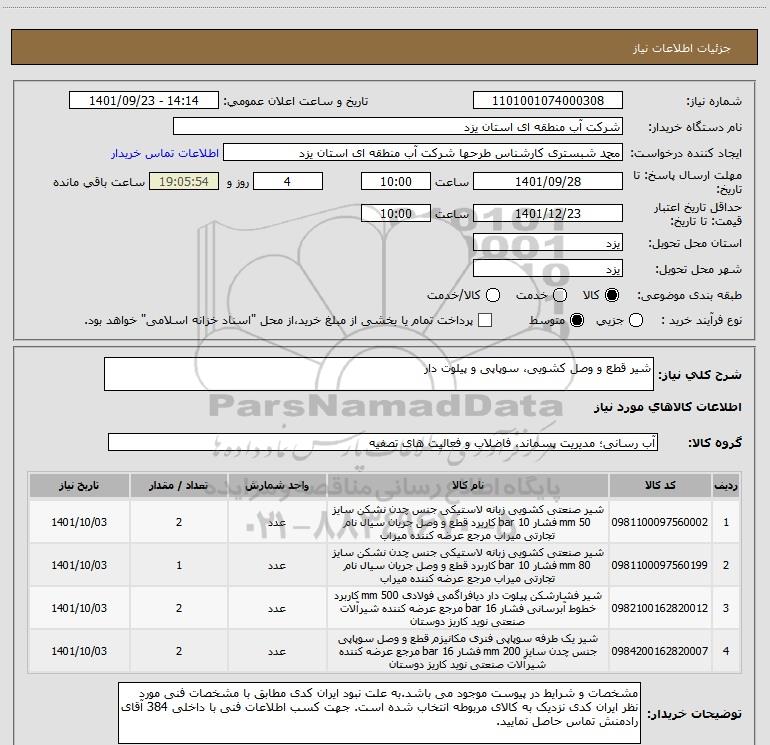Select item code 0984200162820007
The height and width of the screenshot is (745, 770).
[660, 651]
